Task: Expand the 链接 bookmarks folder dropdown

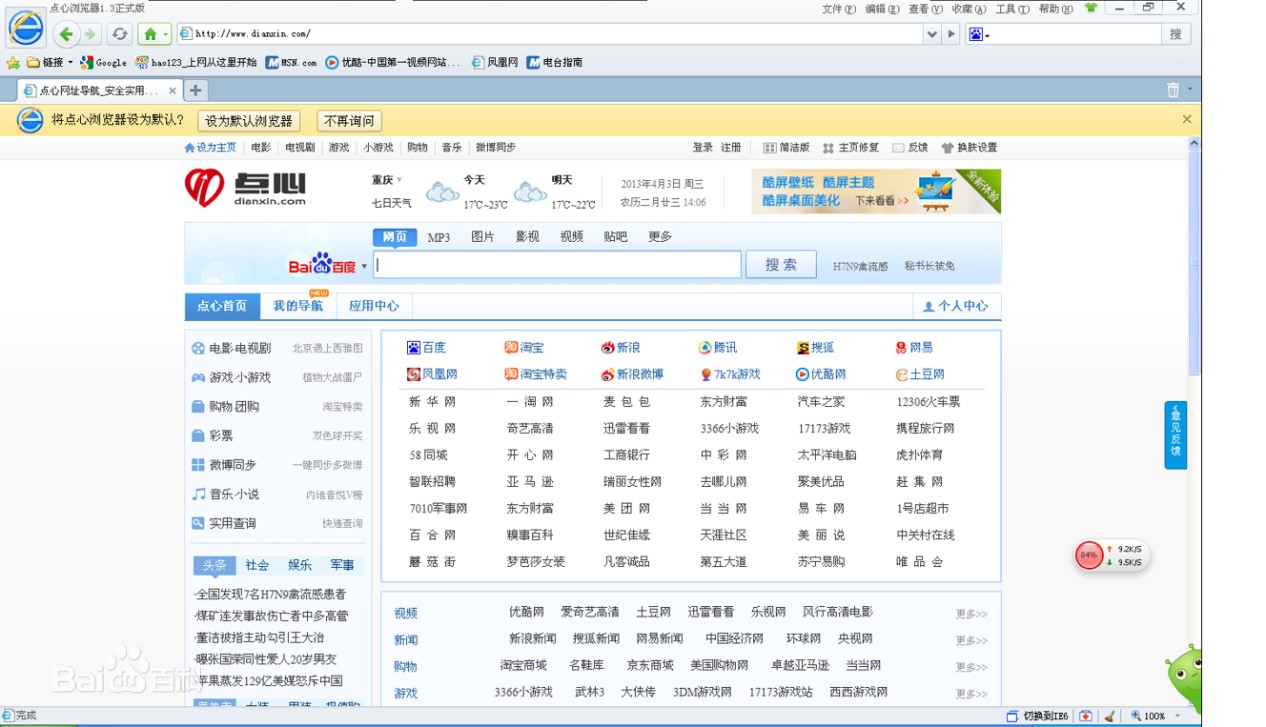Action: pos(70,62)
